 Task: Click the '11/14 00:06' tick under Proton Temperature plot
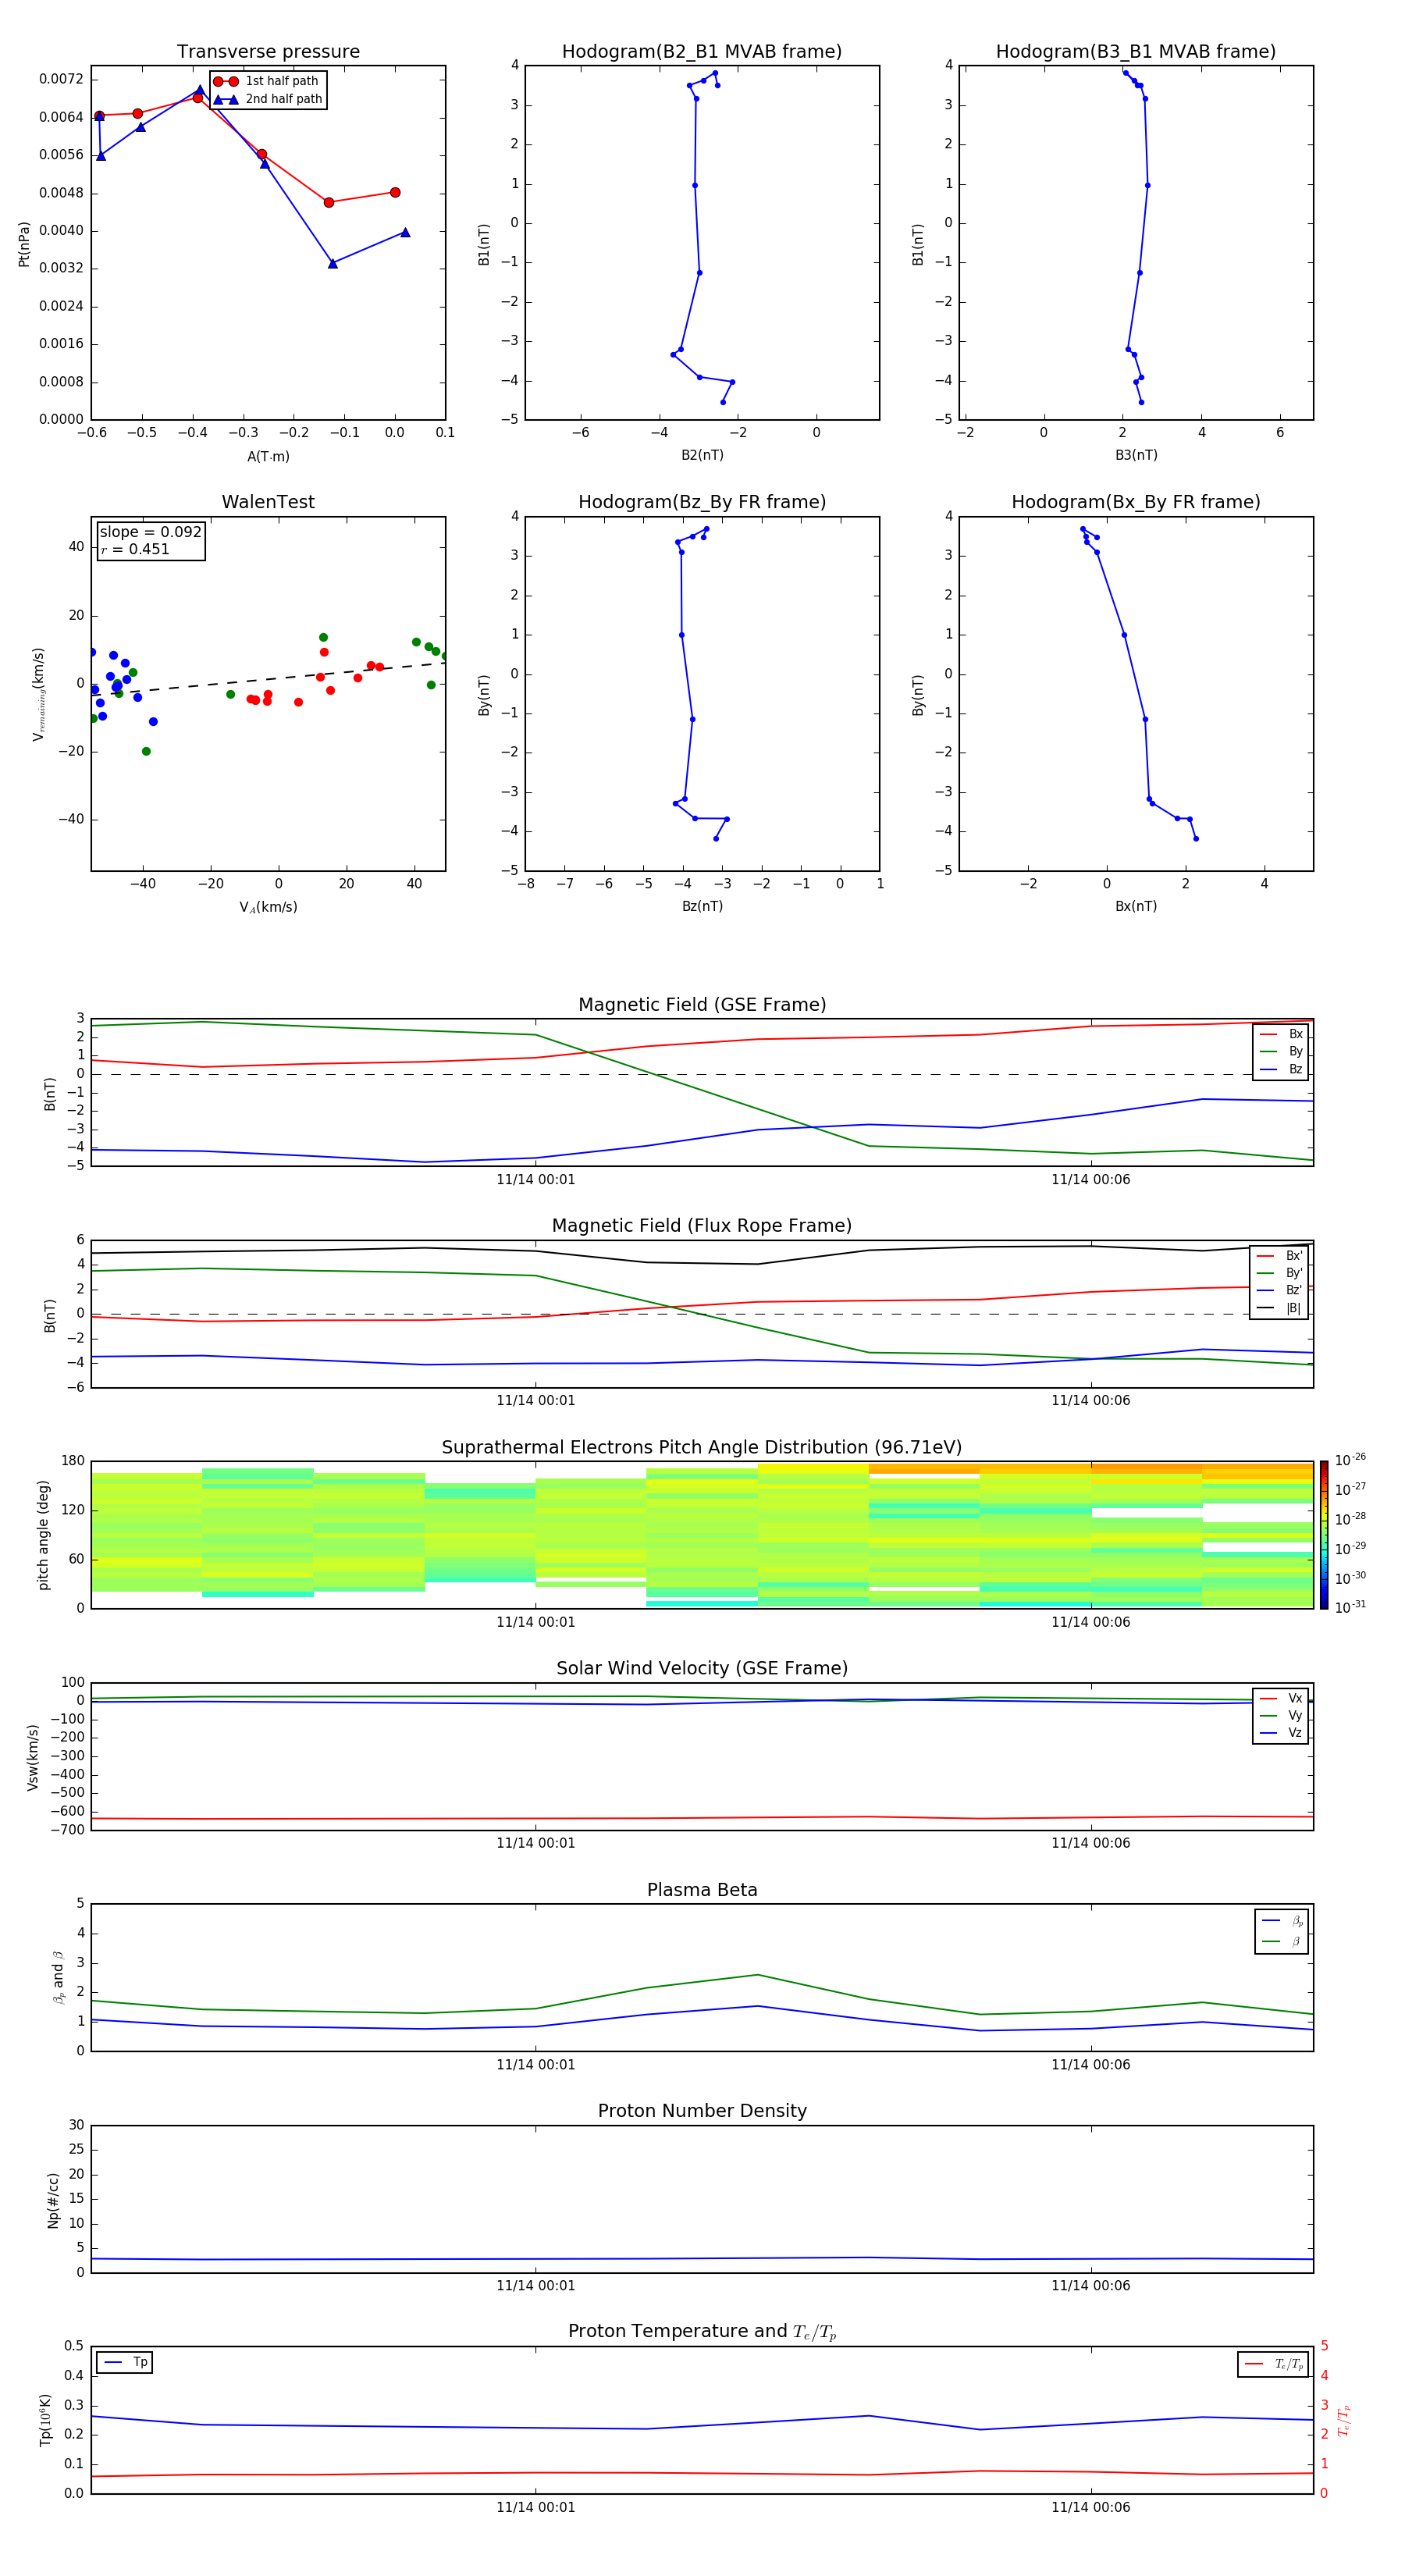(x=1091, y=2508)
